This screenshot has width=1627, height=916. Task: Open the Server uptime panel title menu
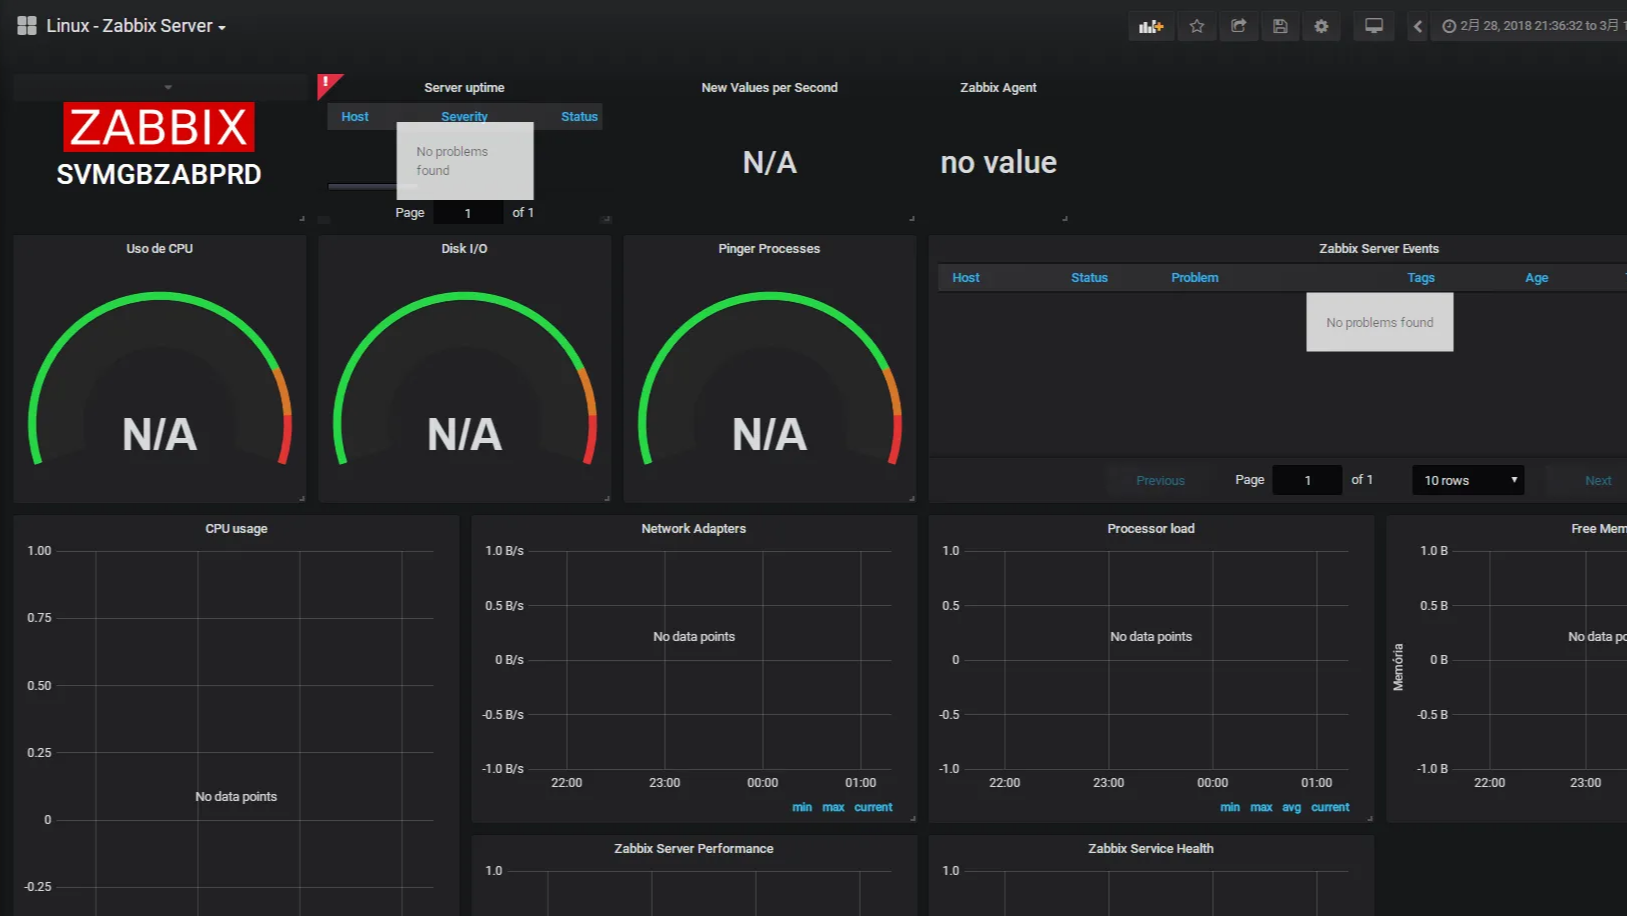tap(464, 88)
